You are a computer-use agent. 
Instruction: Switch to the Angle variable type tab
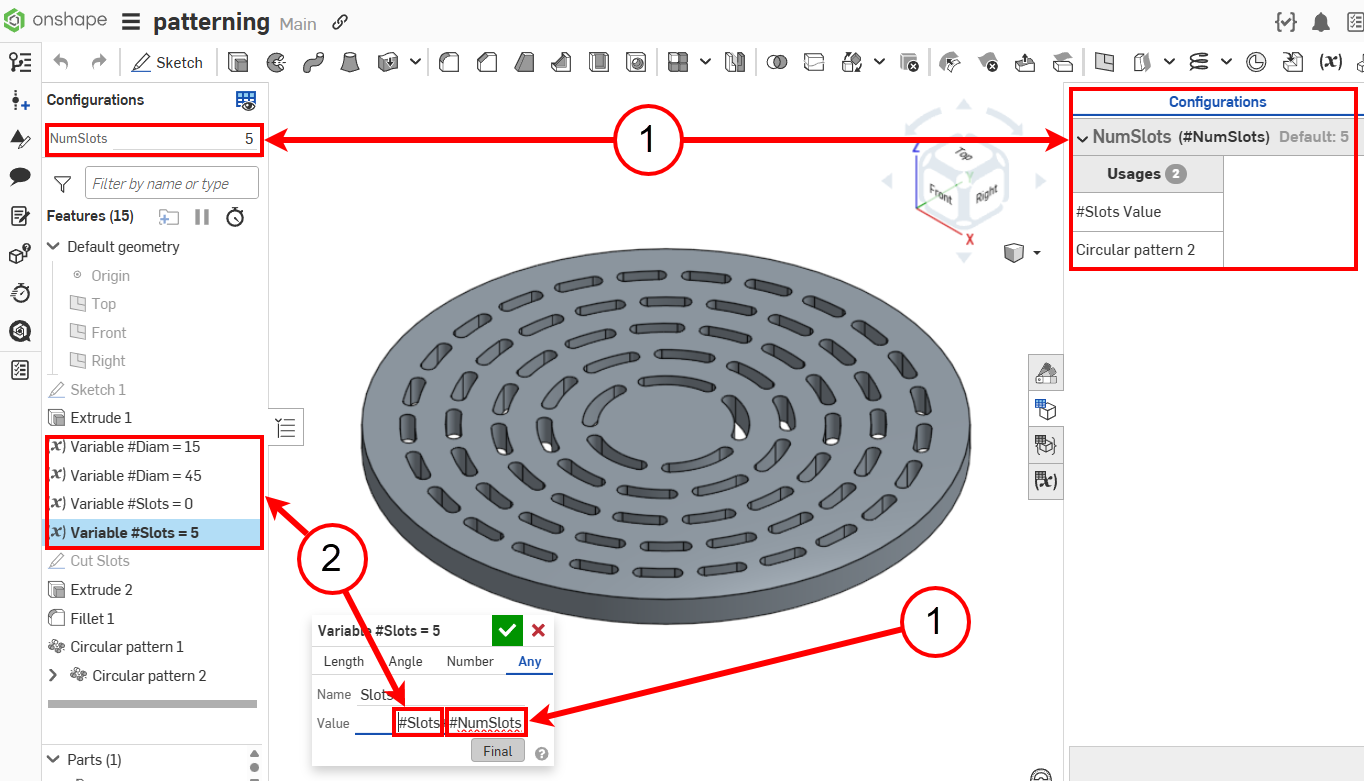point(406,661)
